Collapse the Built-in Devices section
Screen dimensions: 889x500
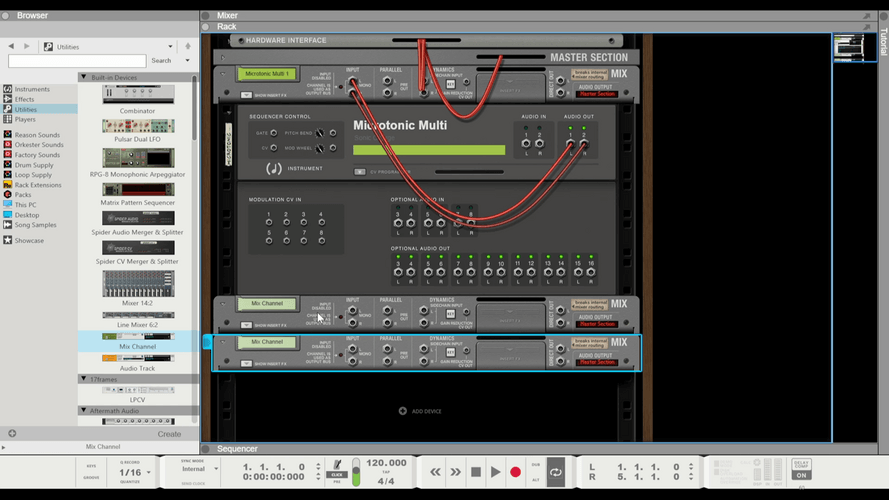click(83, 77)
